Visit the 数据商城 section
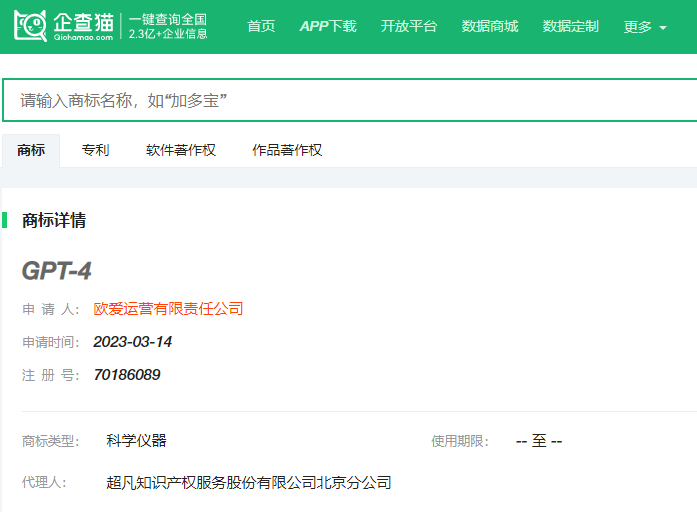The width and height of the screenshot is (697, 512). tap(490, 26)
